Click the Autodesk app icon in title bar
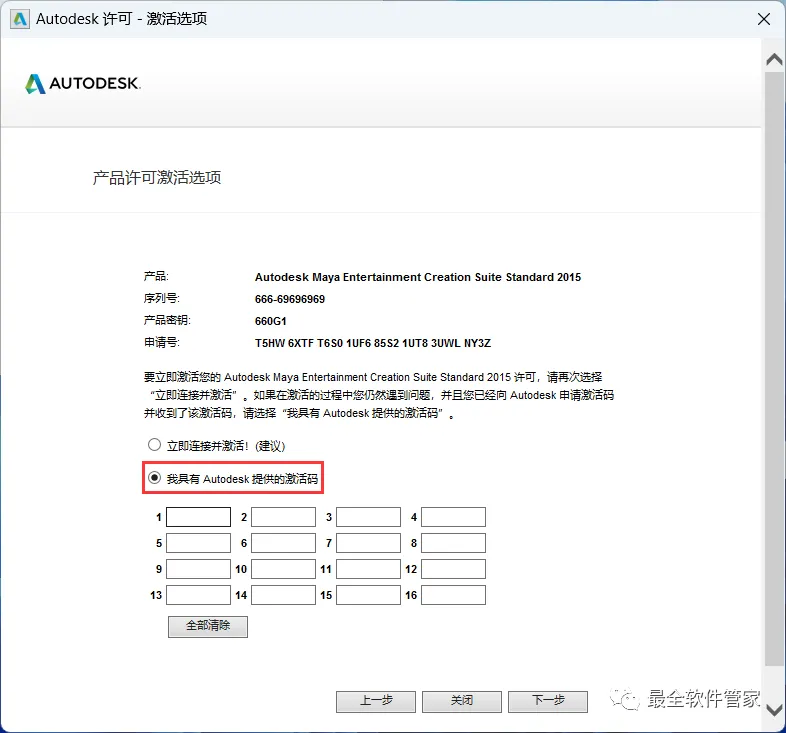Image resolution: width=786 pixels, height=733 pixels. [20, 19]
